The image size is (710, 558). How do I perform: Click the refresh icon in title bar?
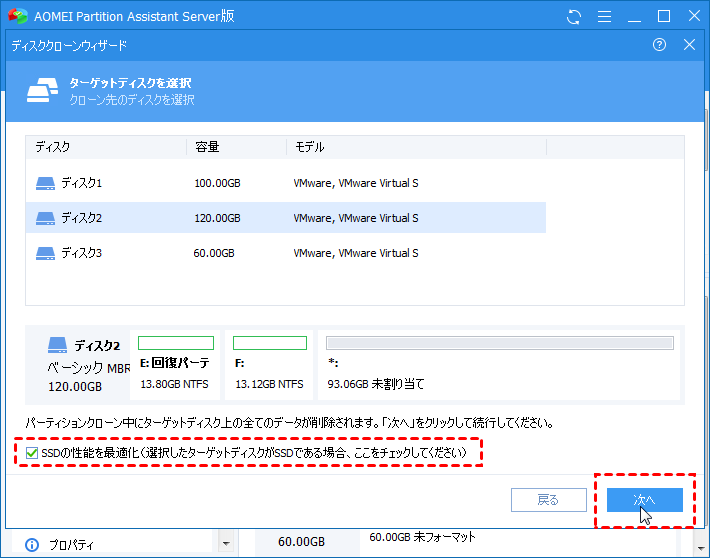[574, 17]
